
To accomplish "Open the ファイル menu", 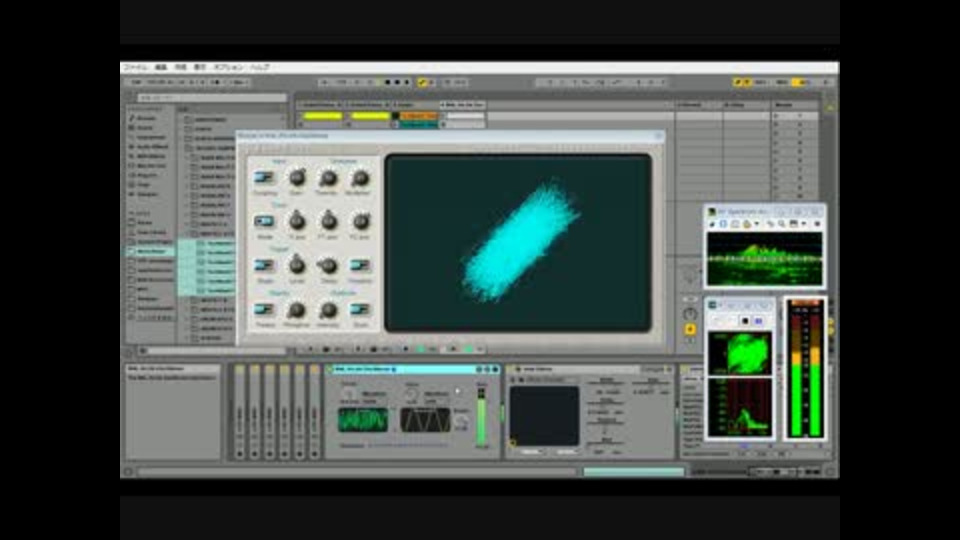I will [135, 67].
